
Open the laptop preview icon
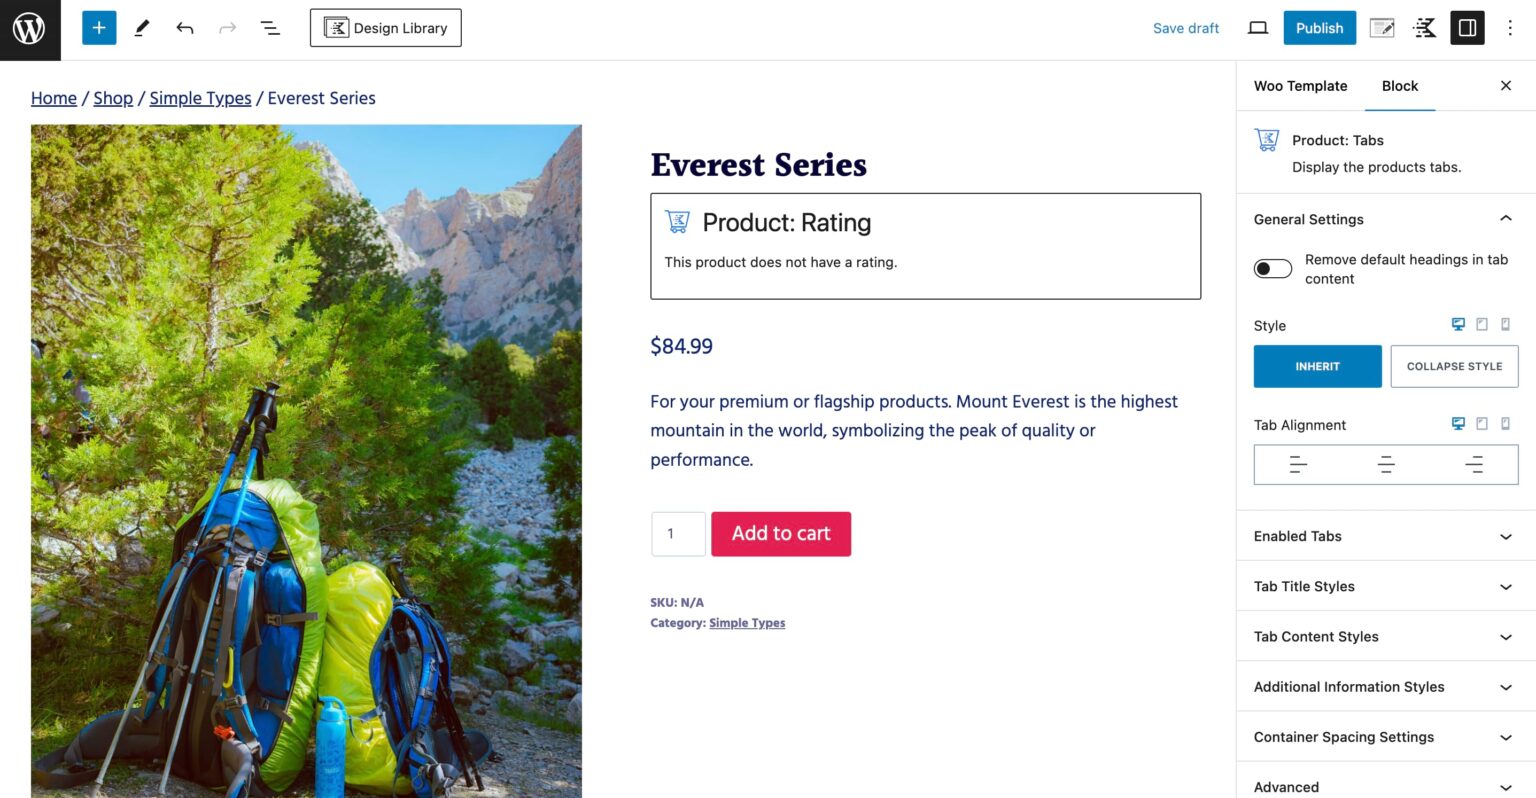(x=1258, y=28)
